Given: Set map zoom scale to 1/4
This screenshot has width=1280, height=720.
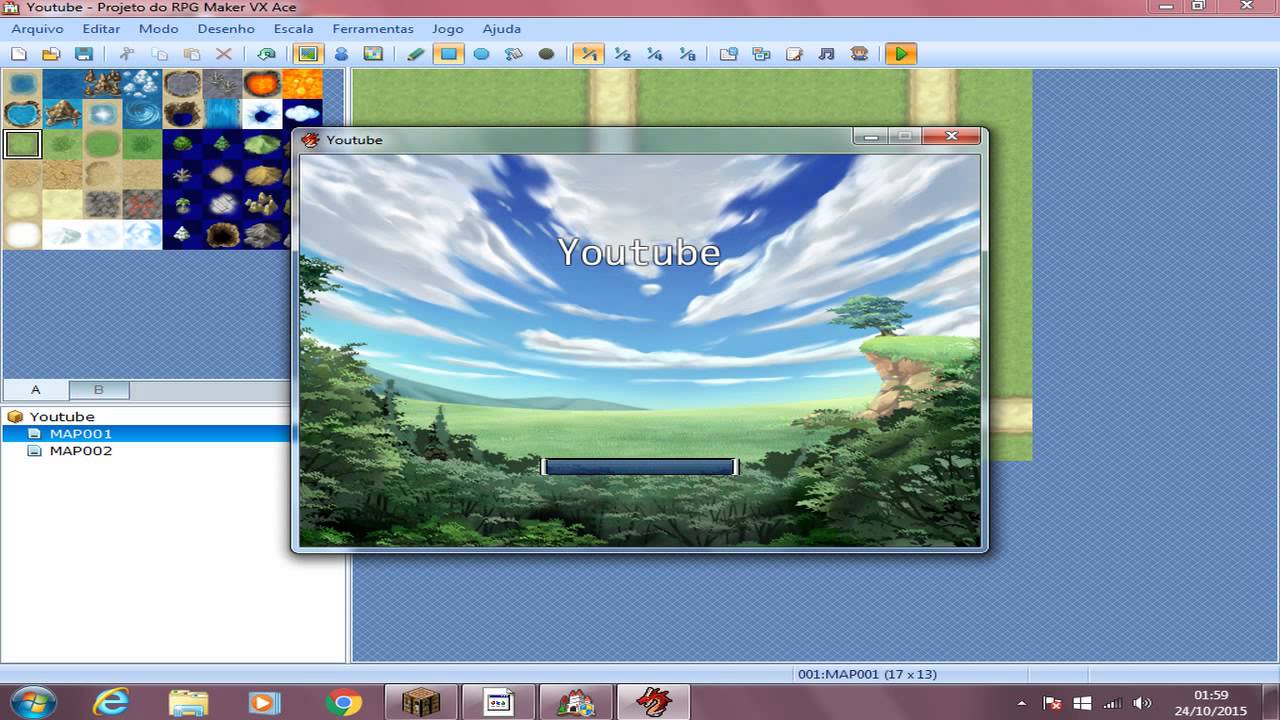Looking at the screenshot, I should (x=654, y=54).
